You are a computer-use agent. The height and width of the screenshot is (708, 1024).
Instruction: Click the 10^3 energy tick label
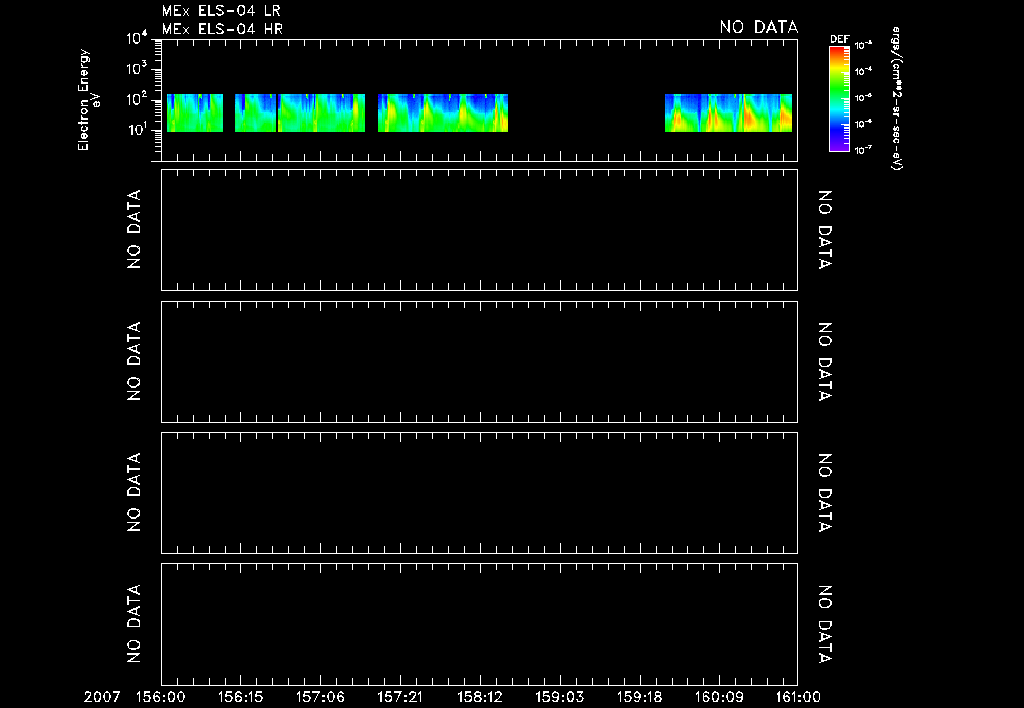tap(137, 69)
